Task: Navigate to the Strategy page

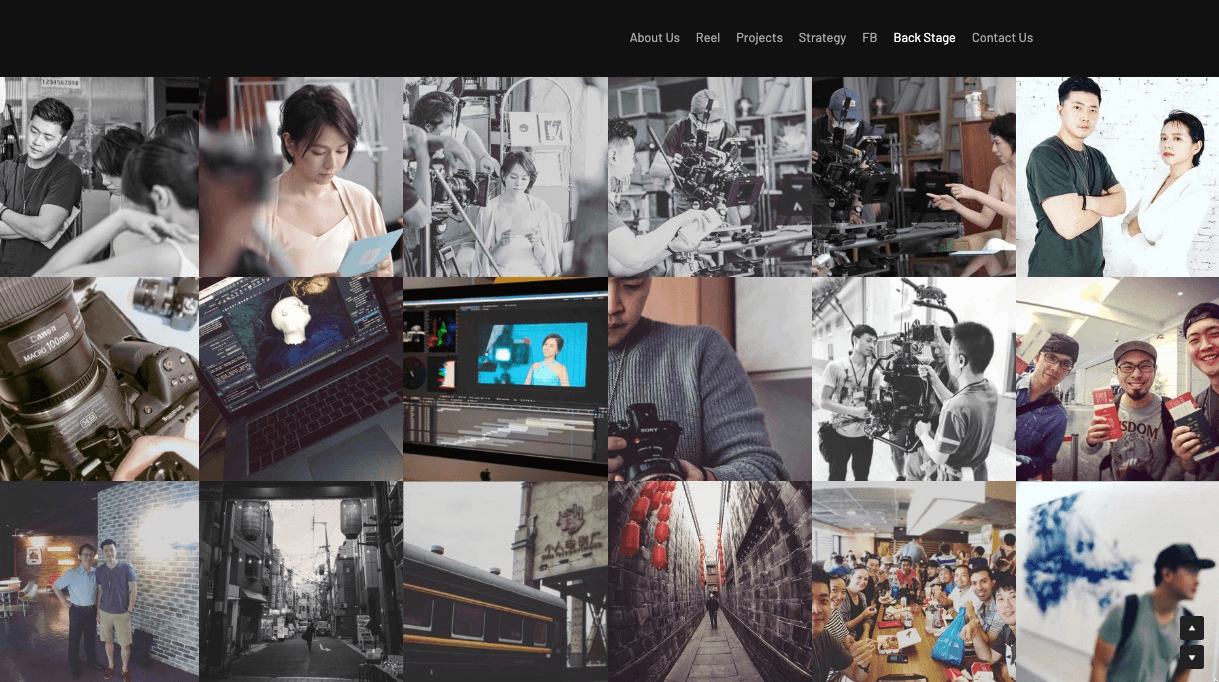Action: pos(822,38)
